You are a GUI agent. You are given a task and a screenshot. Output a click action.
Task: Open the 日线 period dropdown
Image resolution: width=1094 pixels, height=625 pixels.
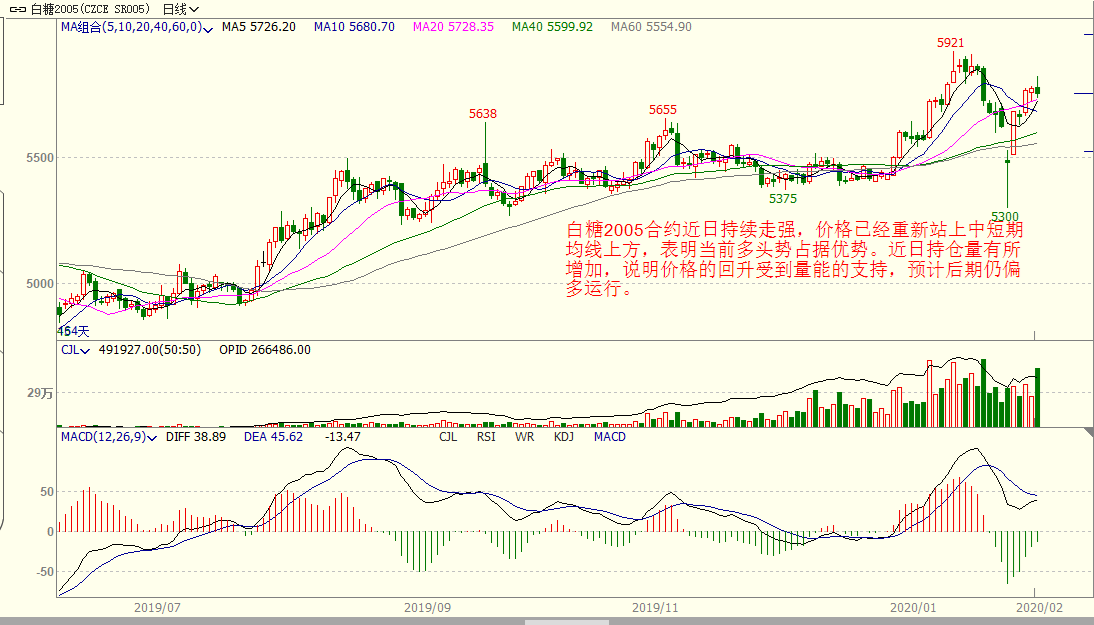pos(180,9)
